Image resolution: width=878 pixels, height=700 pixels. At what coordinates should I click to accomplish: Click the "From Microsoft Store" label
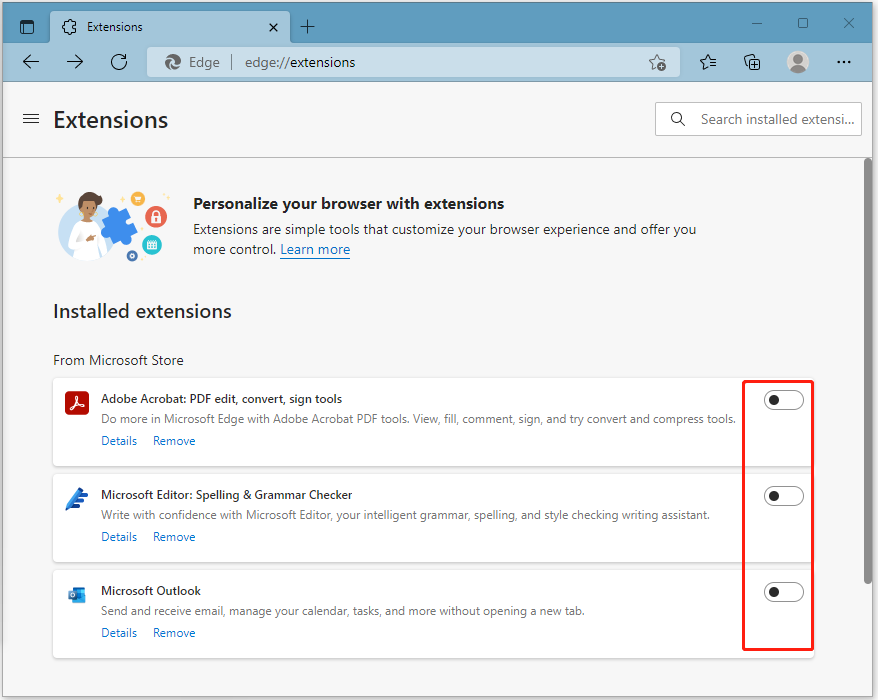[x=118, y=360]
